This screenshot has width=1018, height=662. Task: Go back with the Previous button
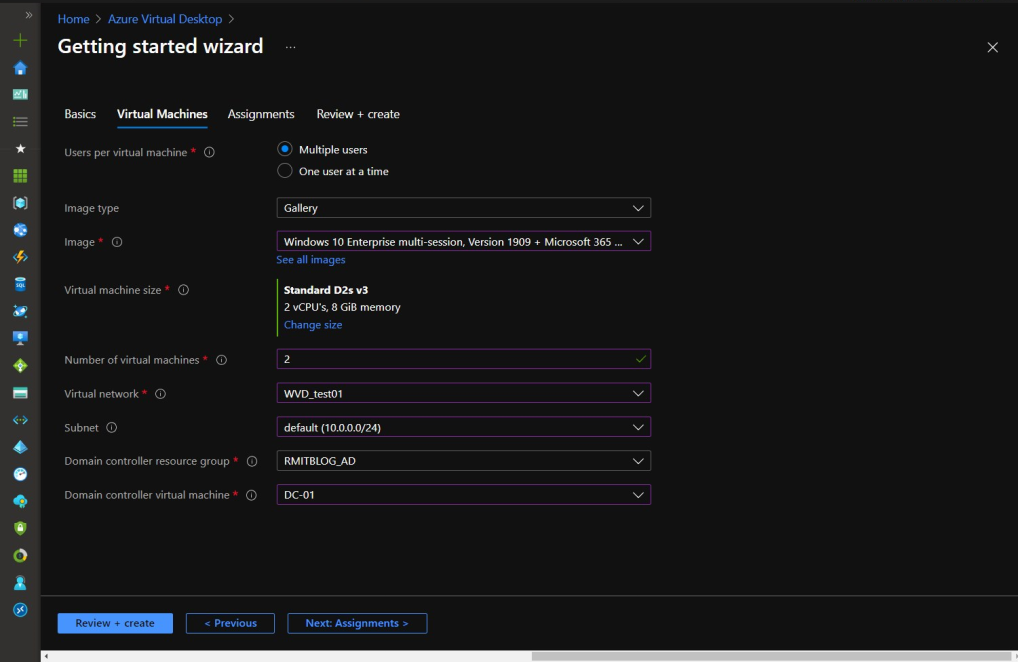click(x=230, y=623)
